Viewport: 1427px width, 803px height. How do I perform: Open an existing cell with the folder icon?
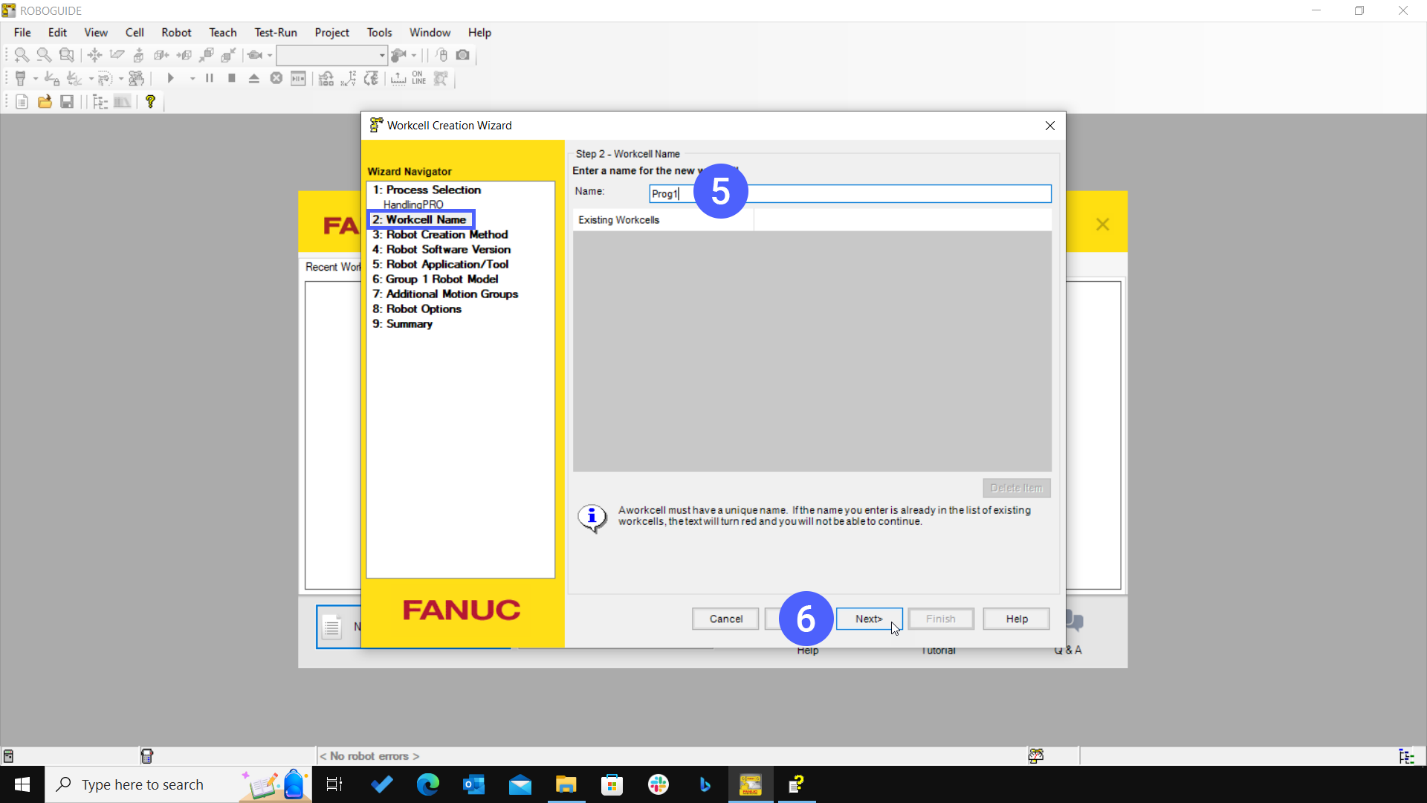pos(44,101)
